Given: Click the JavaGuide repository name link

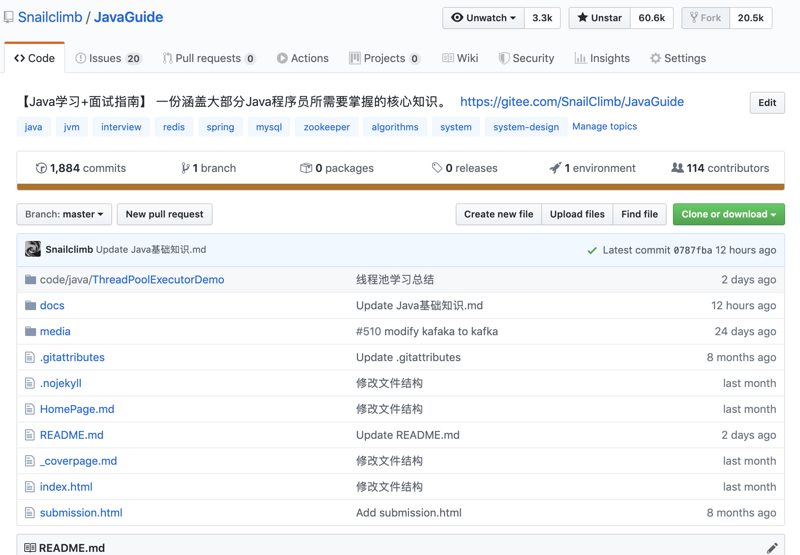Looking at the screenshot, I should 129,17.
